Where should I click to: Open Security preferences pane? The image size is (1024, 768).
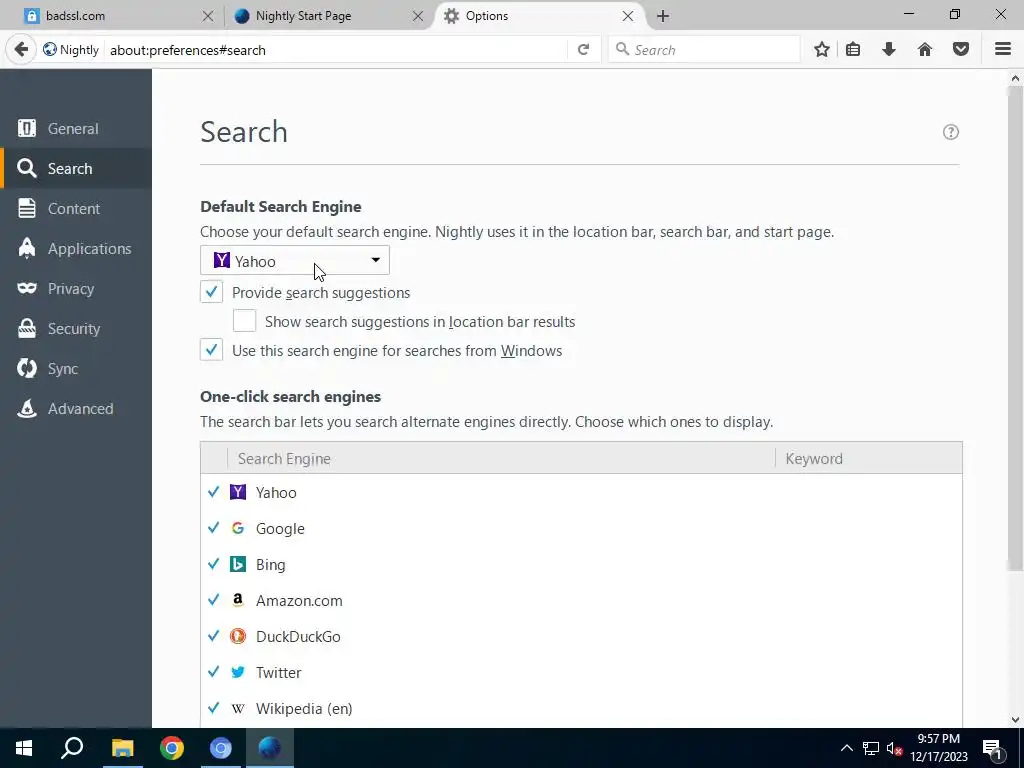(x=76, y=328)
